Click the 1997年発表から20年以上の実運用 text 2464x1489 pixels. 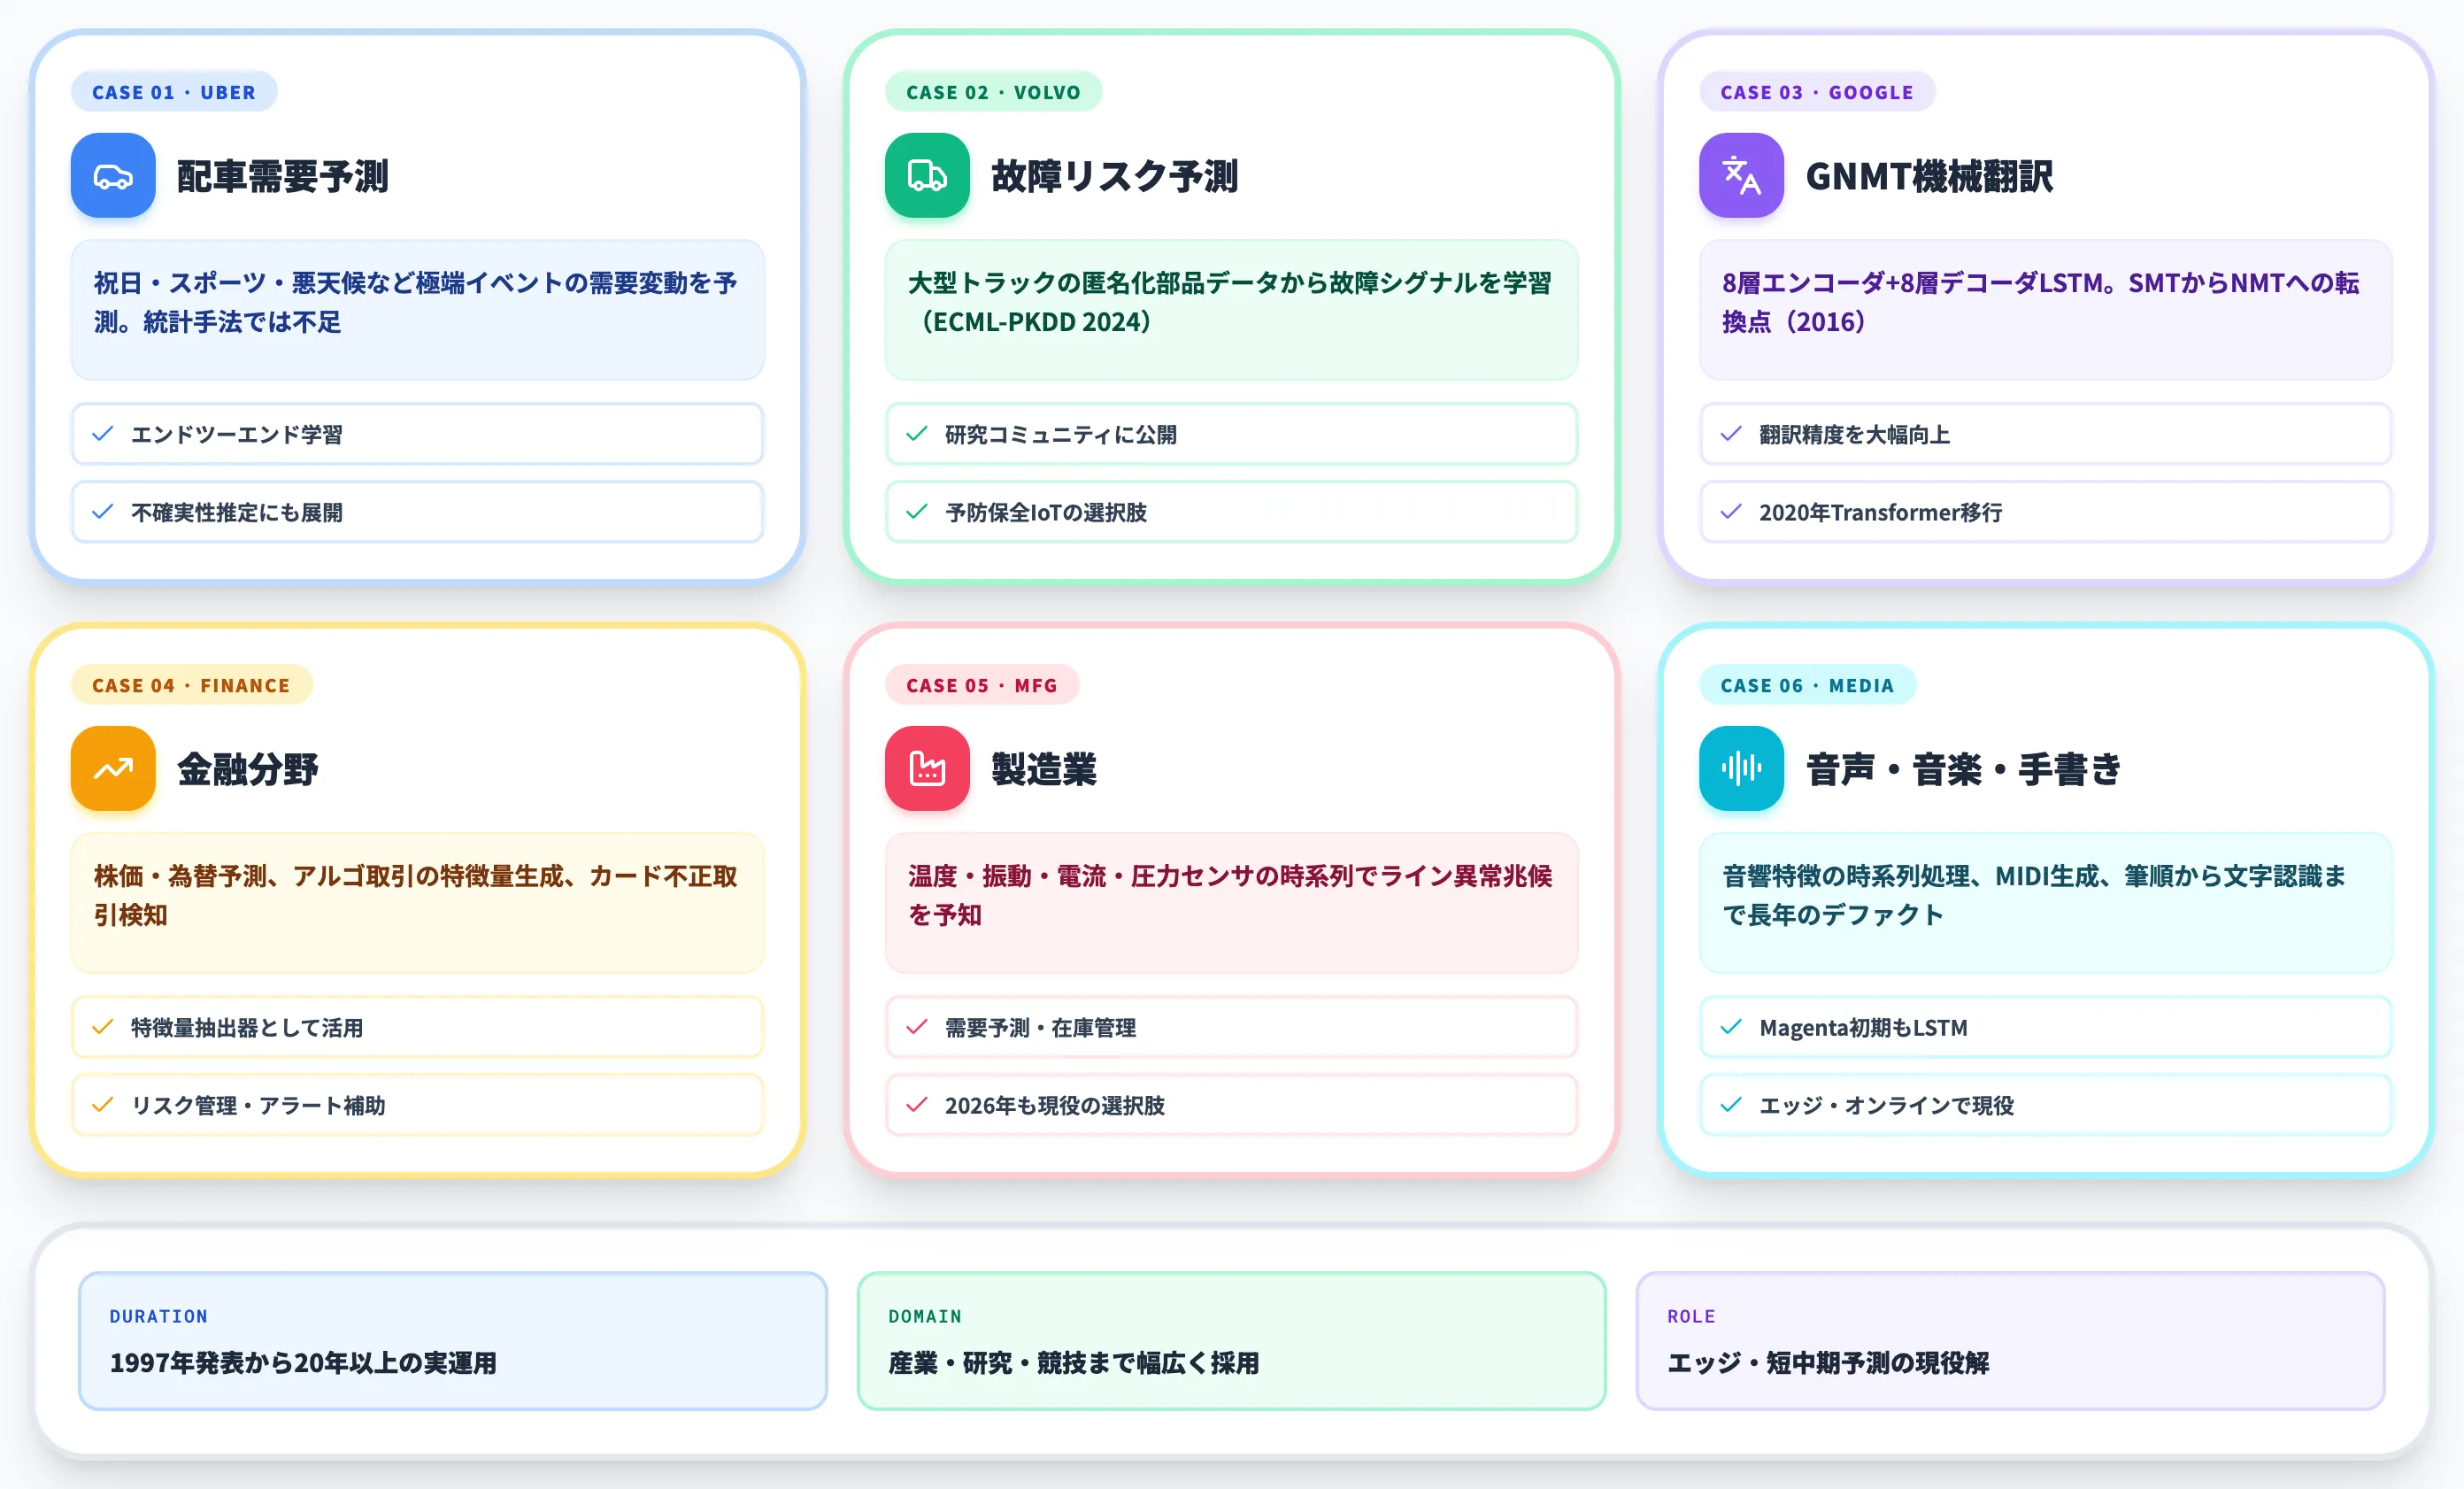303,1362
